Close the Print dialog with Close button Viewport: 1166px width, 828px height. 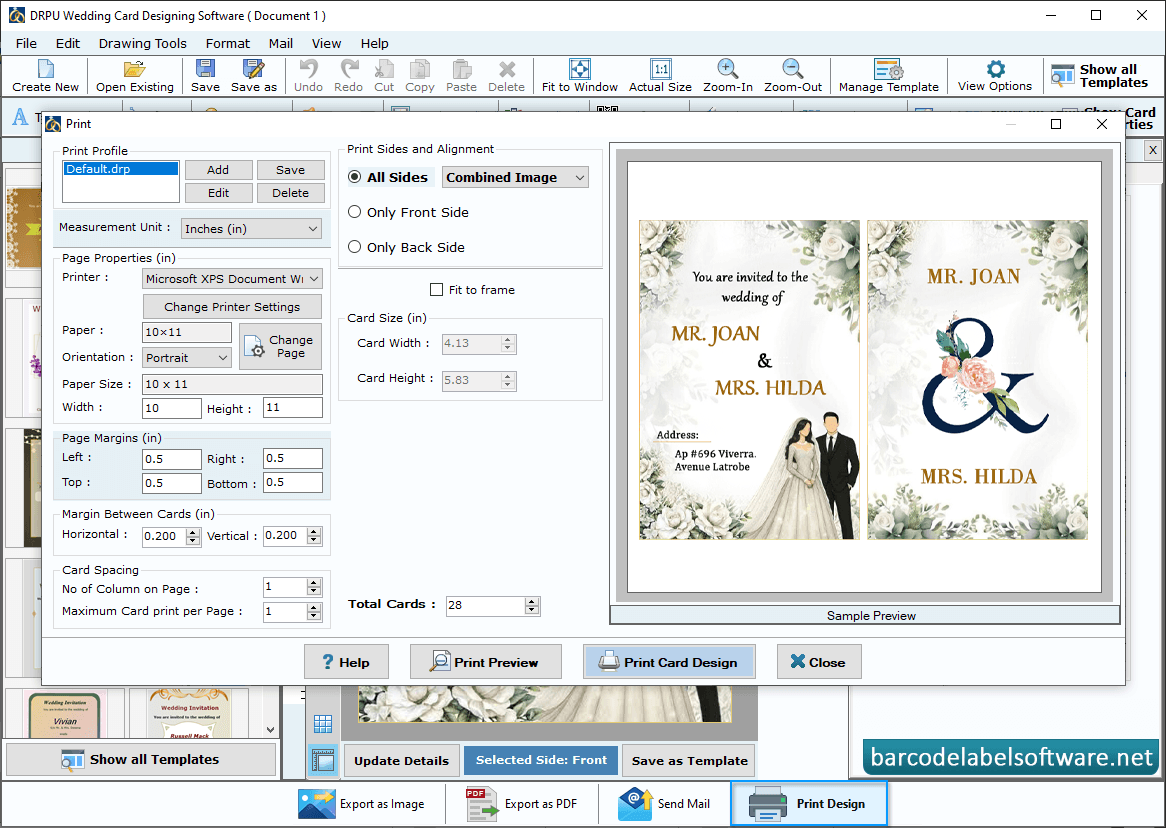(x=819, y=661)
